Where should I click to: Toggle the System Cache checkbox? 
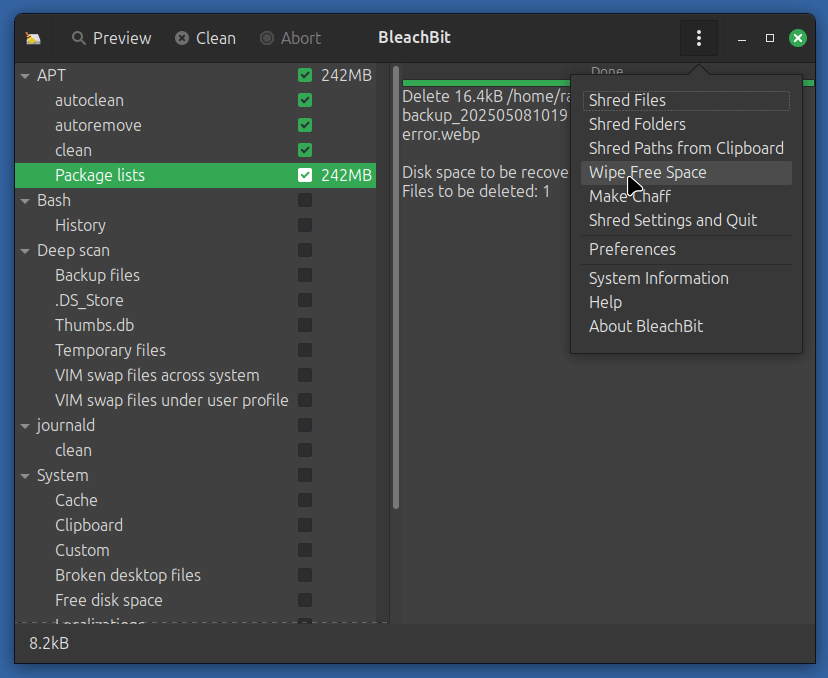(305, 500)
